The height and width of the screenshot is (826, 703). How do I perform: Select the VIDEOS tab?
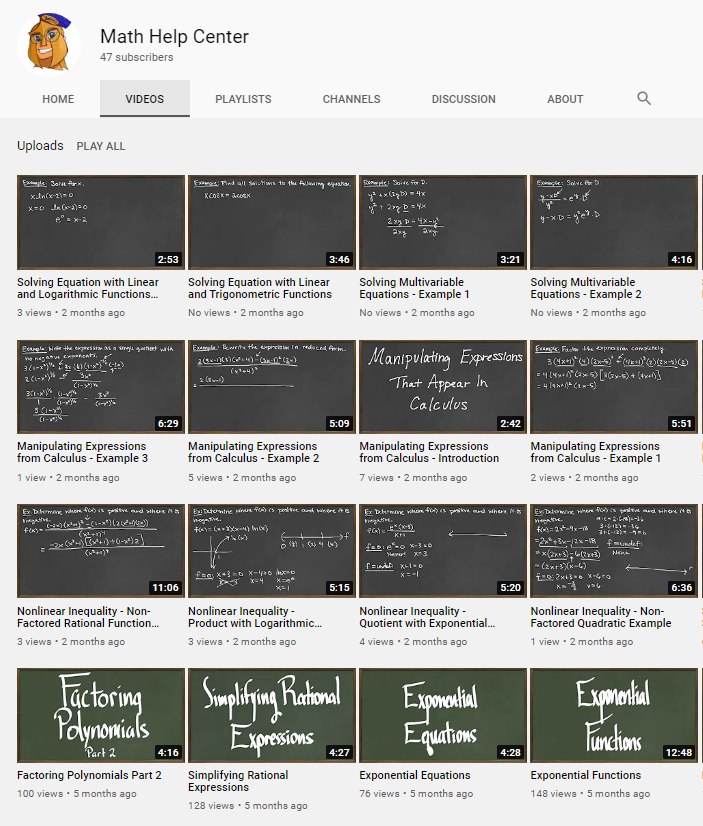coord(145,99)
